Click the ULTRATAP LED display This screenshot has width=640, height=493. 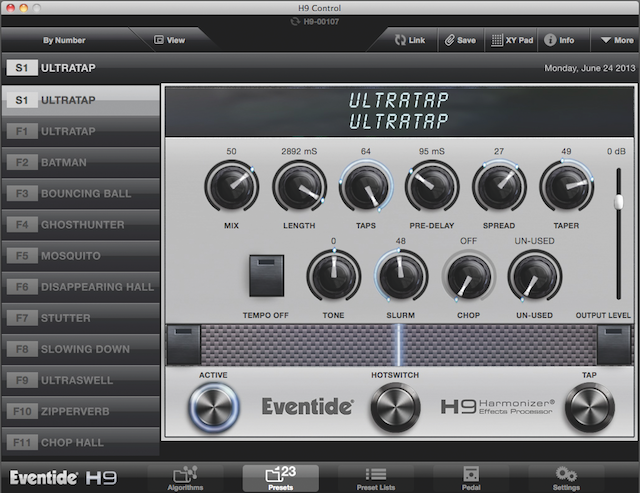tap(399, 111)
